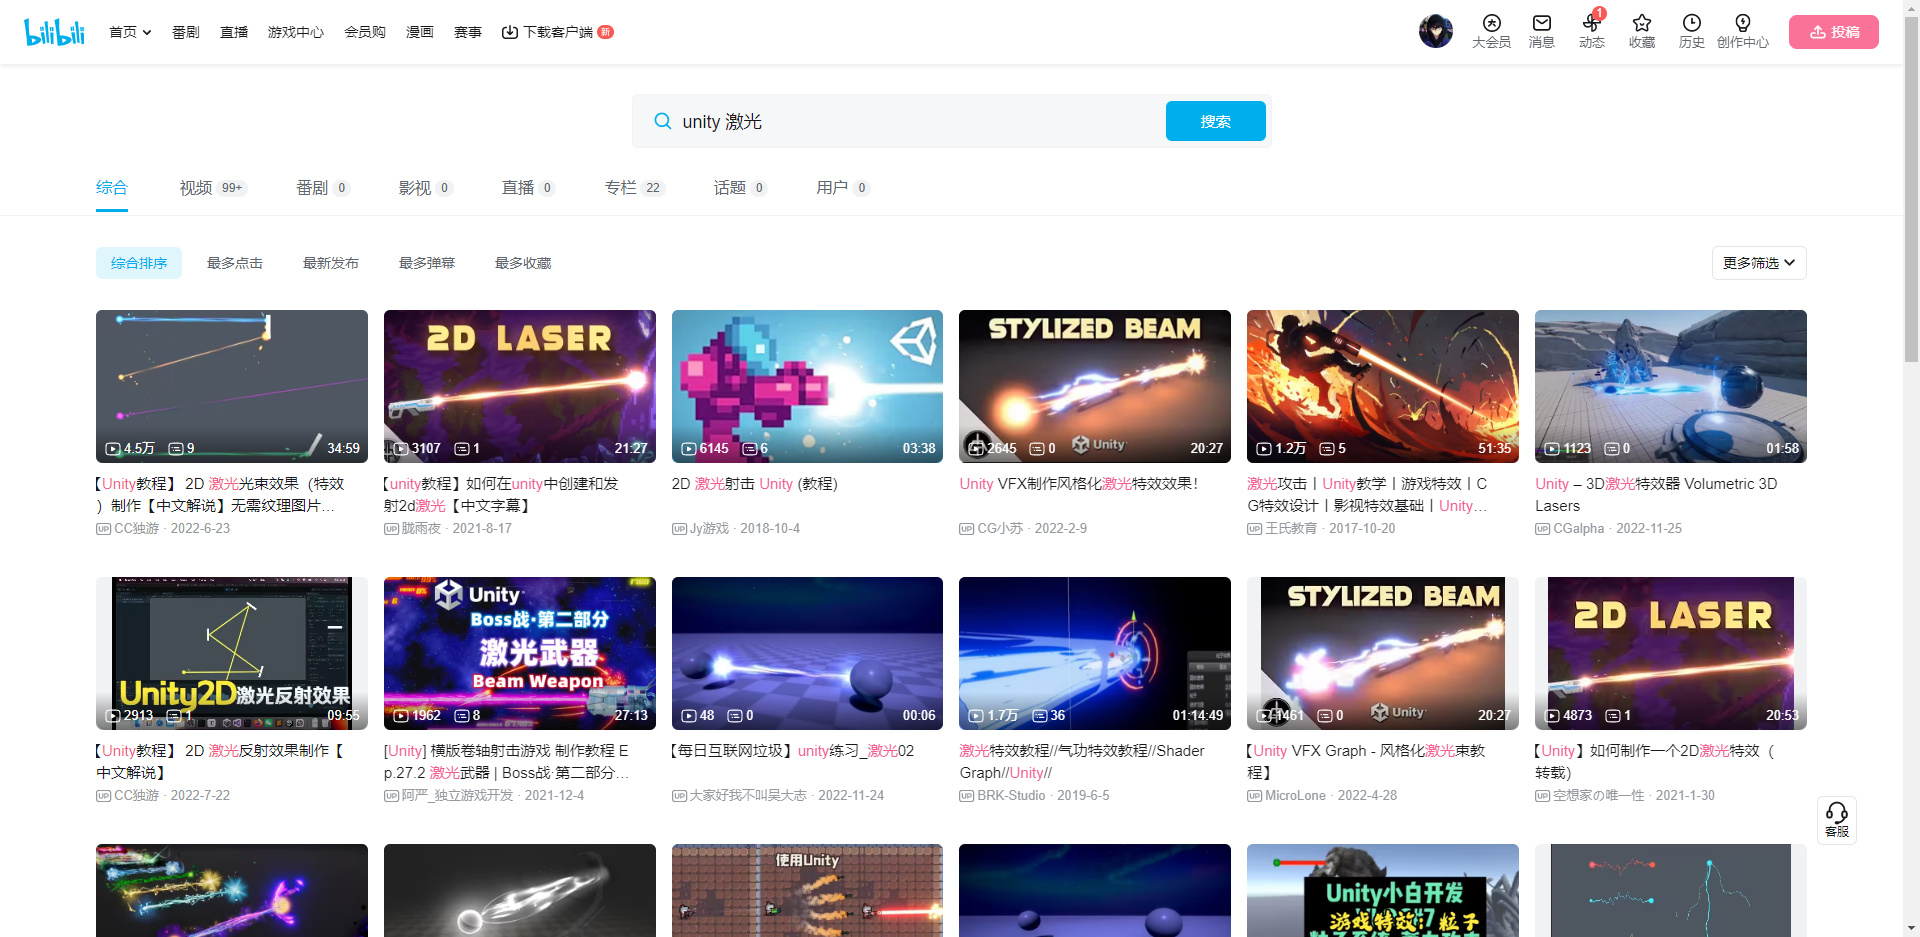Select the 综合 results tab

tap(112, 188)
